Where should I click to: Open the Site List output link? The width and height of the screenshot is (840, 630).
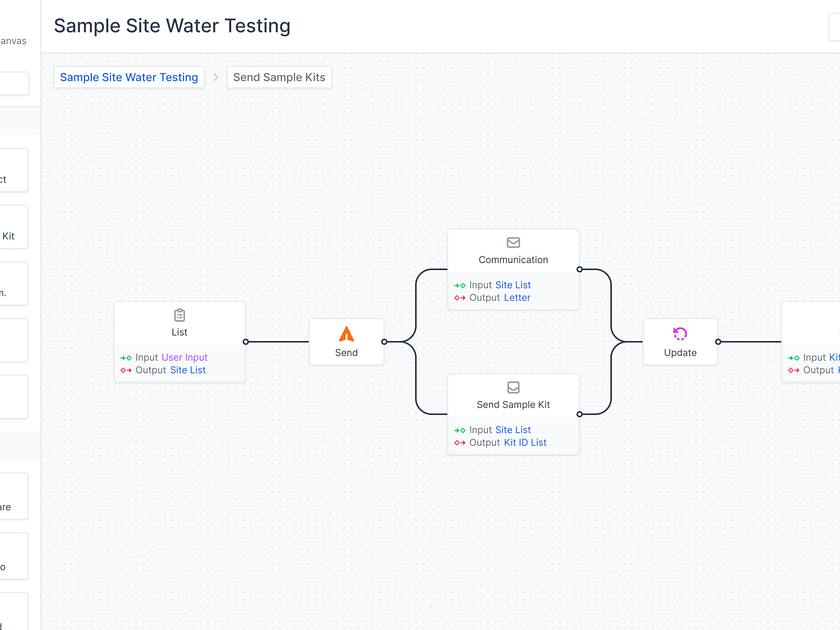187,369
